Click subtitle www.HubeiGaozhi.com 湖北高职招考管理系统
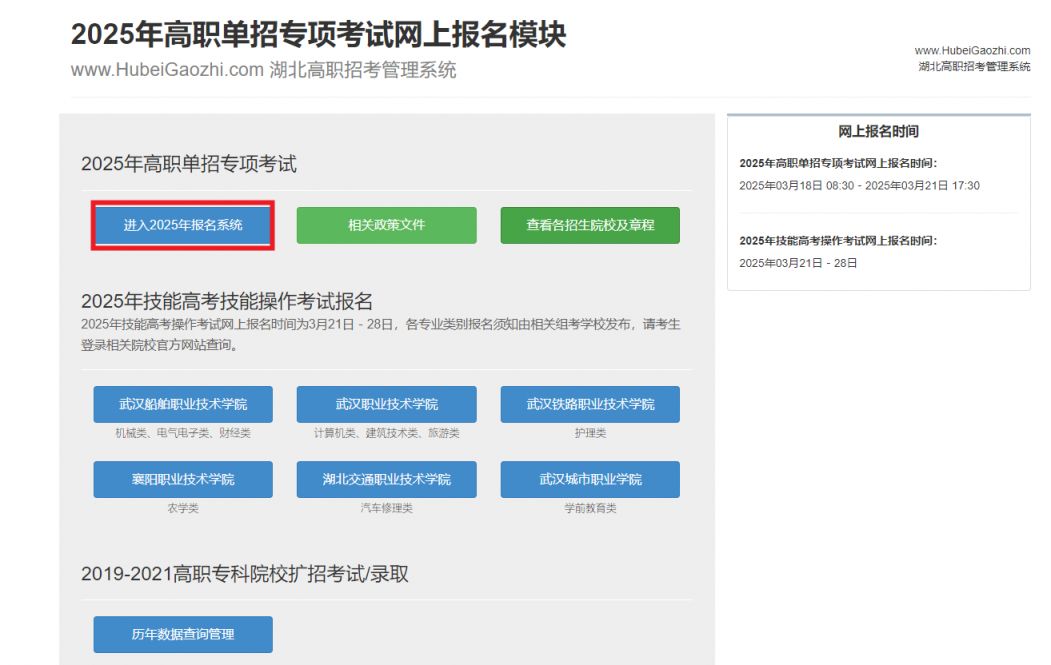Viewport: 1051px width, 665px height. pyautogui.click(x=263, y=70)
